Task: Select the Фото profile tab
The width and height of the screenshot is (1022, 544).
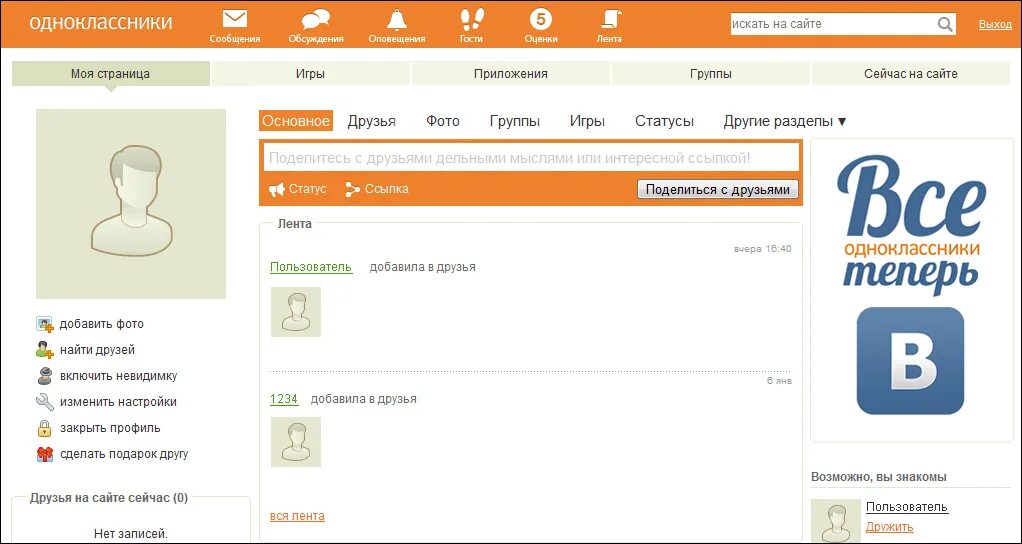Action: [443, 121]
